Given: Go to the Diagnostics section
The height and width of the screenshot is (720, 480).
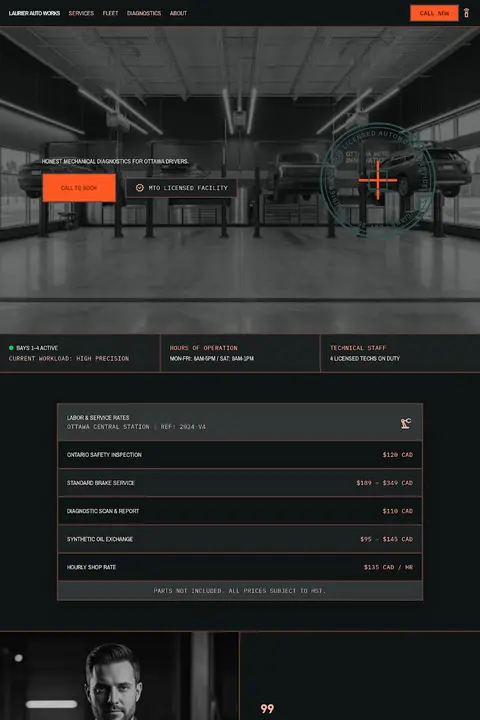Looking at the screenshot, I should point(144,13).
